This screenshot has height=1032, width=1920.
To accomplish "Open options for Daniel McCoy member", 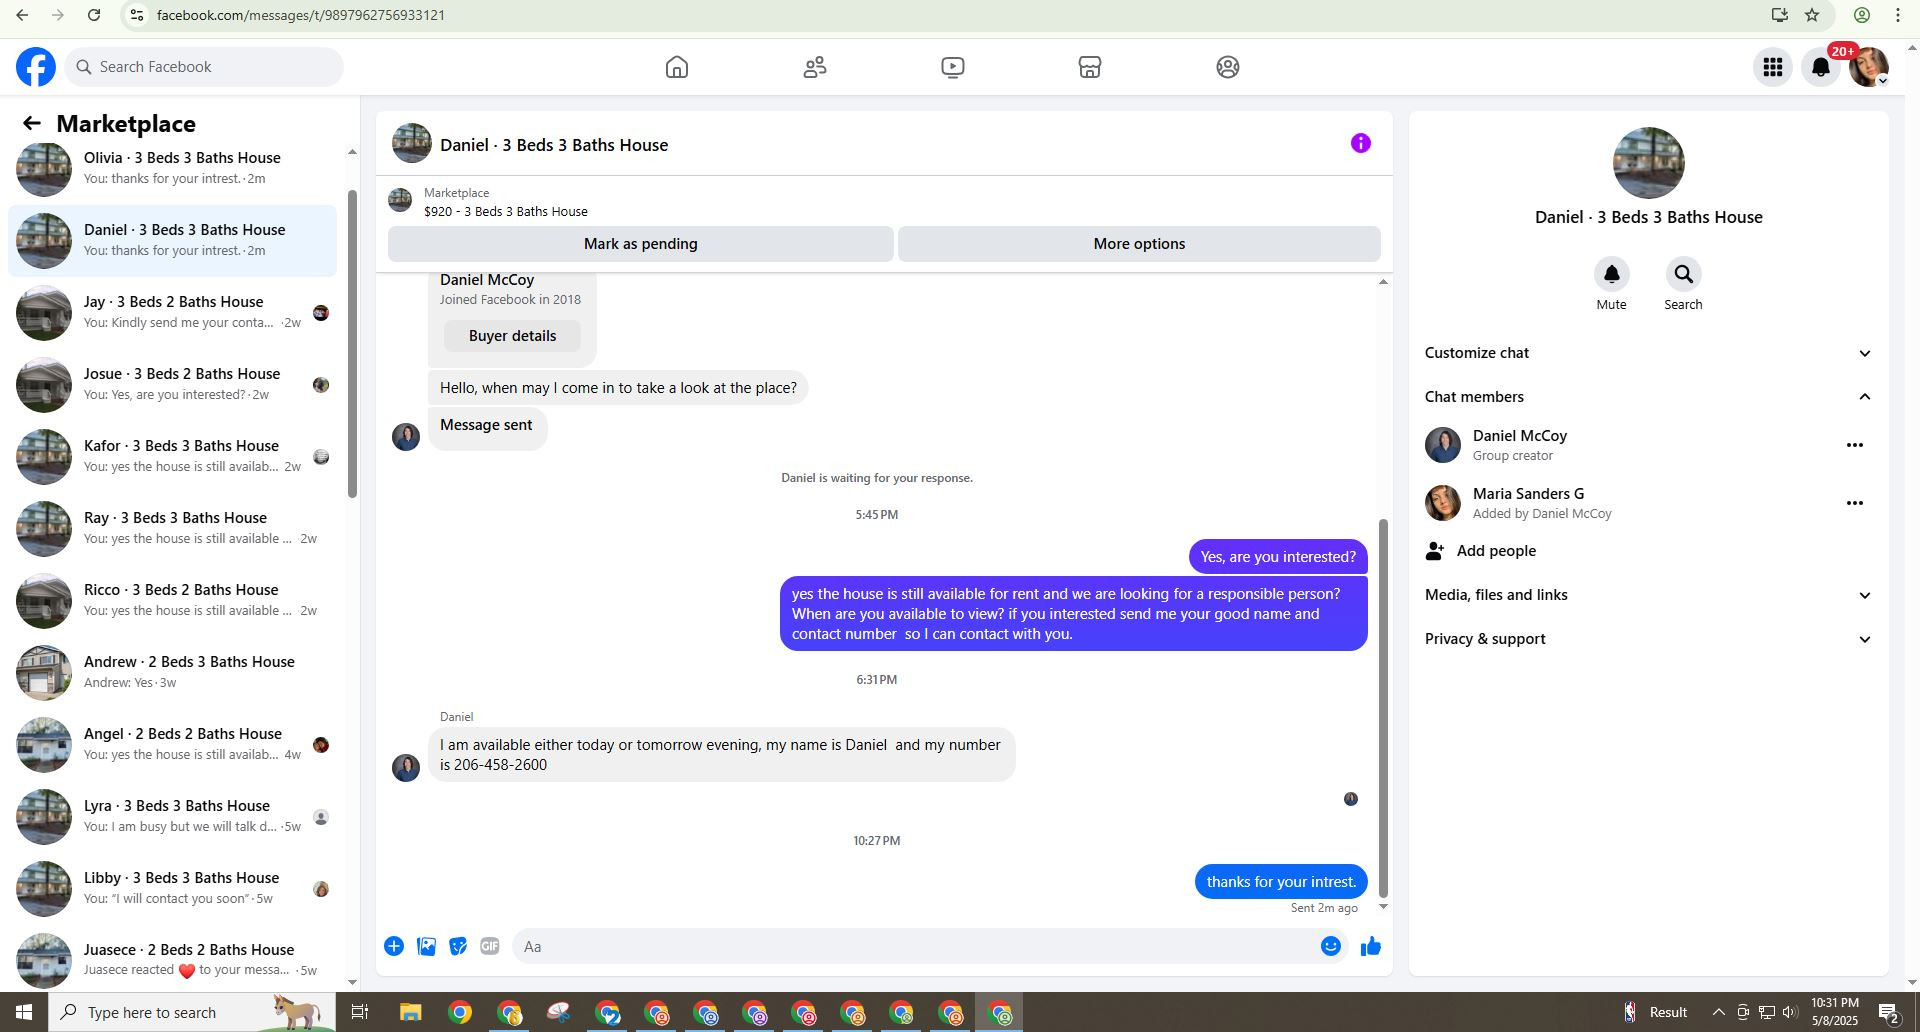I will pyautogui.click(x=1854, y=445).
